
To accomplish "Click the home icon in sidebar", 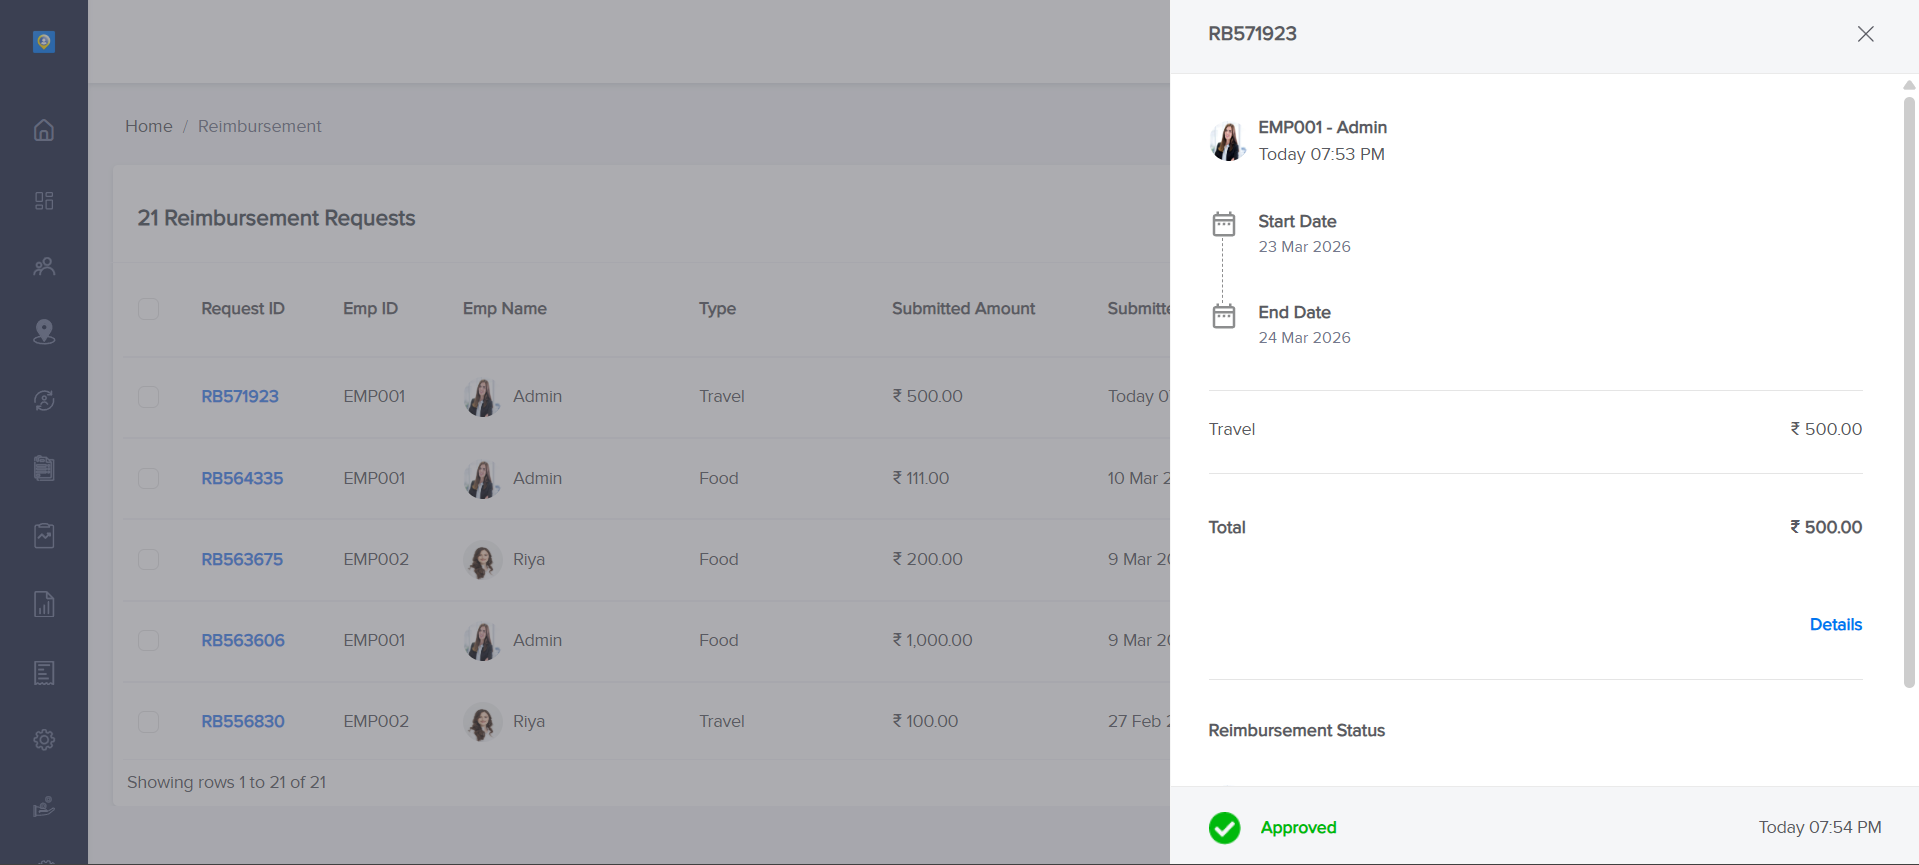I will [x=44, y=130].
